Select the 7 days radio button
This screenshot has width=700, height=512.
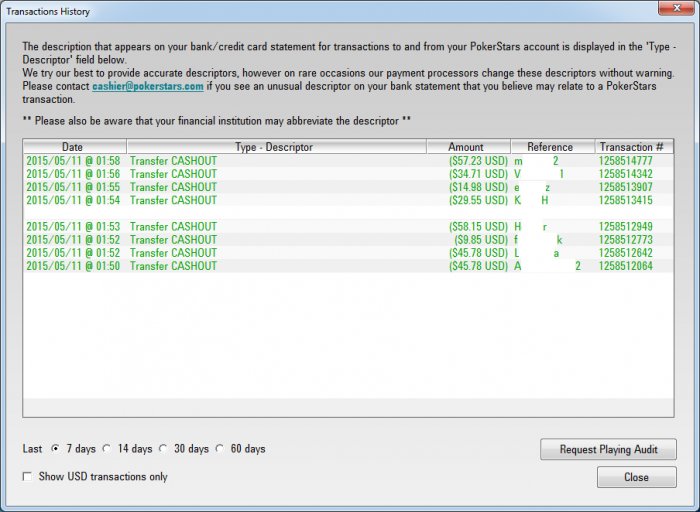tap(55, 448)
